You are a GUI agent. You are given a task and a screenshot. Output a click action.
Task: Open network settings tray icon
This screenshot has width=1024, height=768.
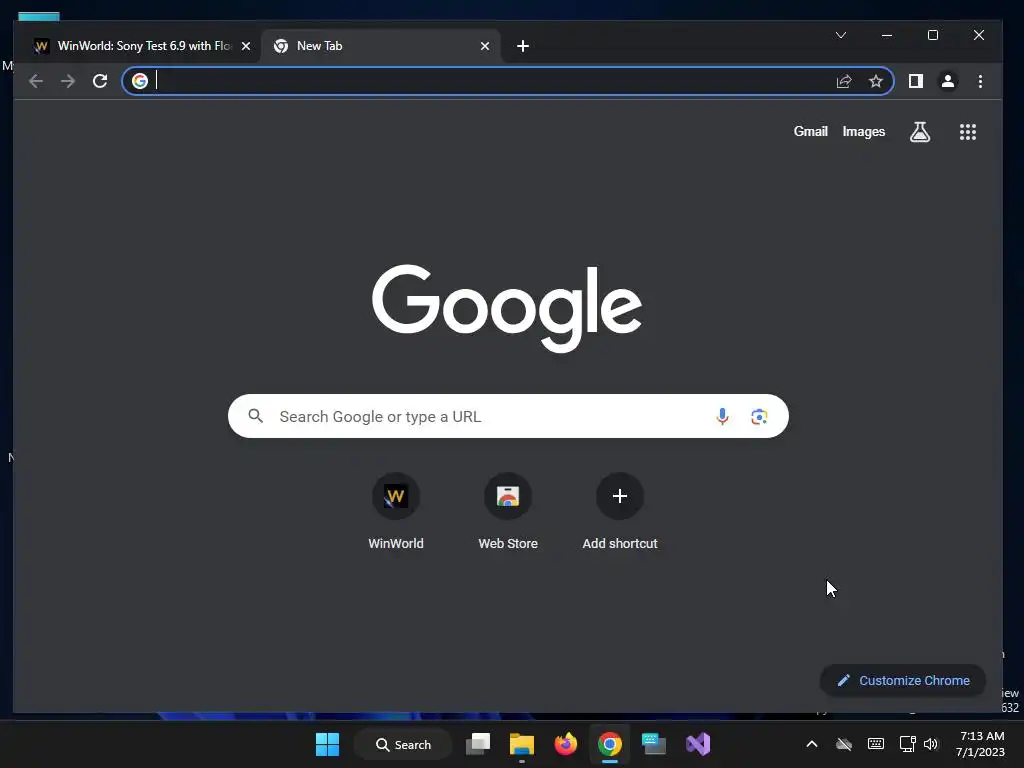pyautogui.click(x=907, y=744)
